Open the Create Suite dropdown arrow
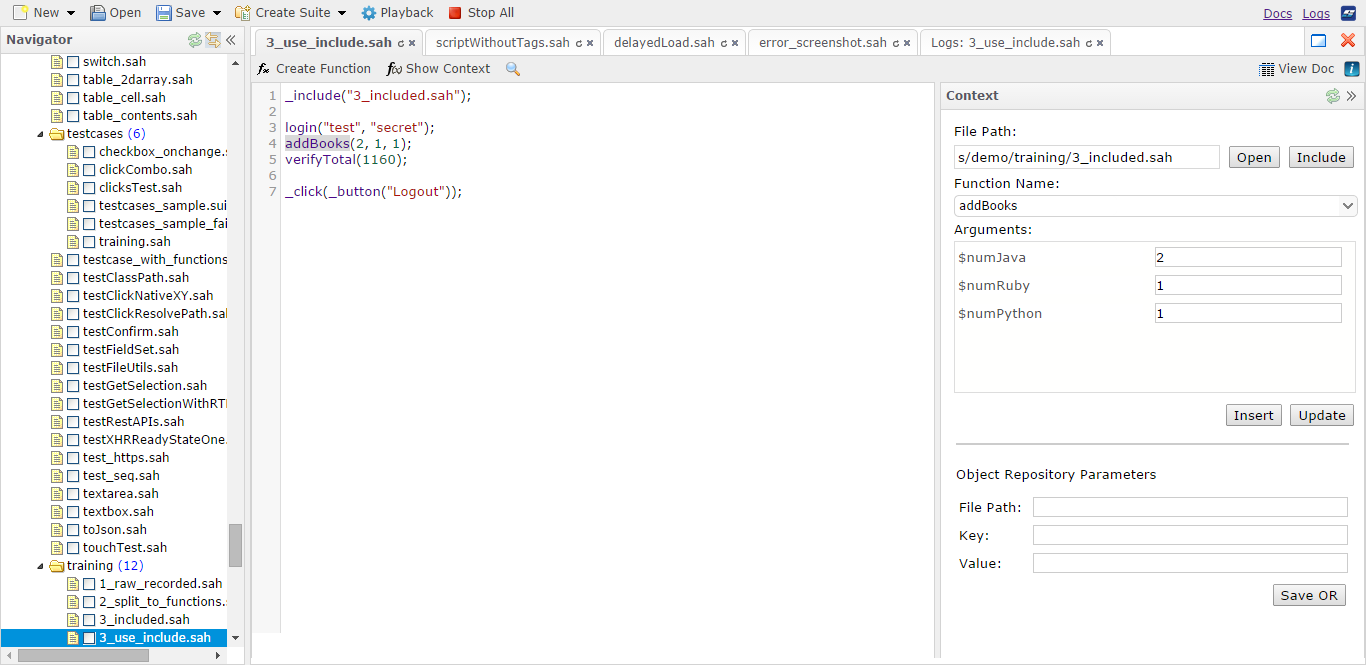 [342, 13]
